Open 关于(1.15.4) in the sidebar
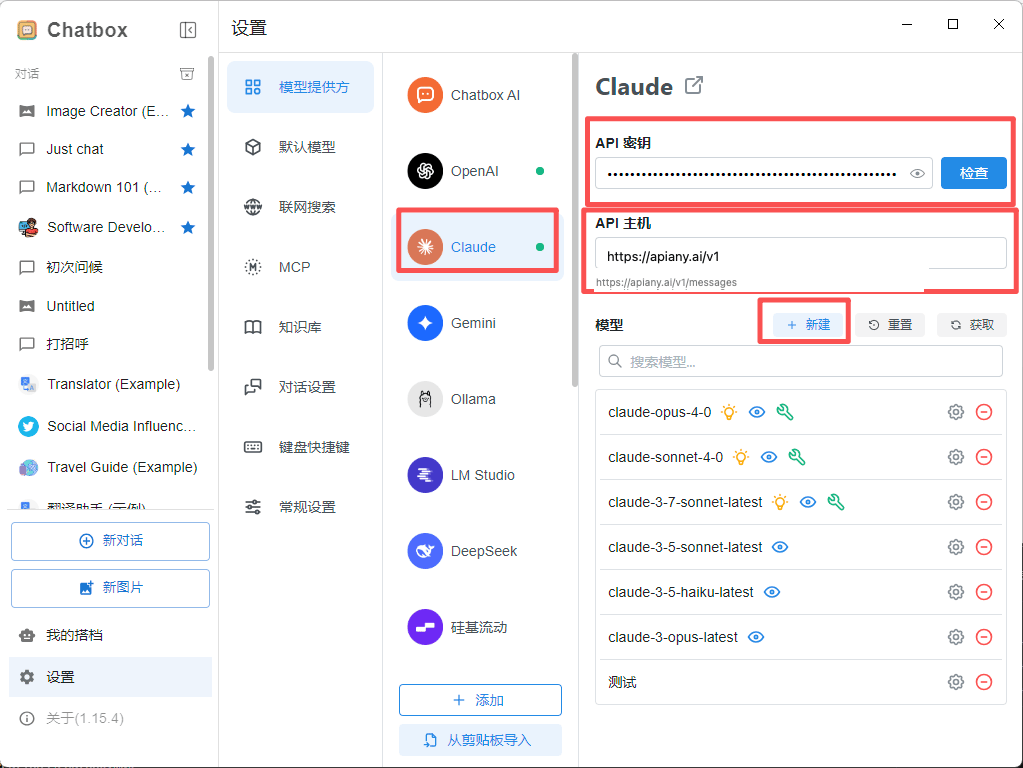Image resolution: width=1023 pixels, height=768 pixels. pos(110,718)
